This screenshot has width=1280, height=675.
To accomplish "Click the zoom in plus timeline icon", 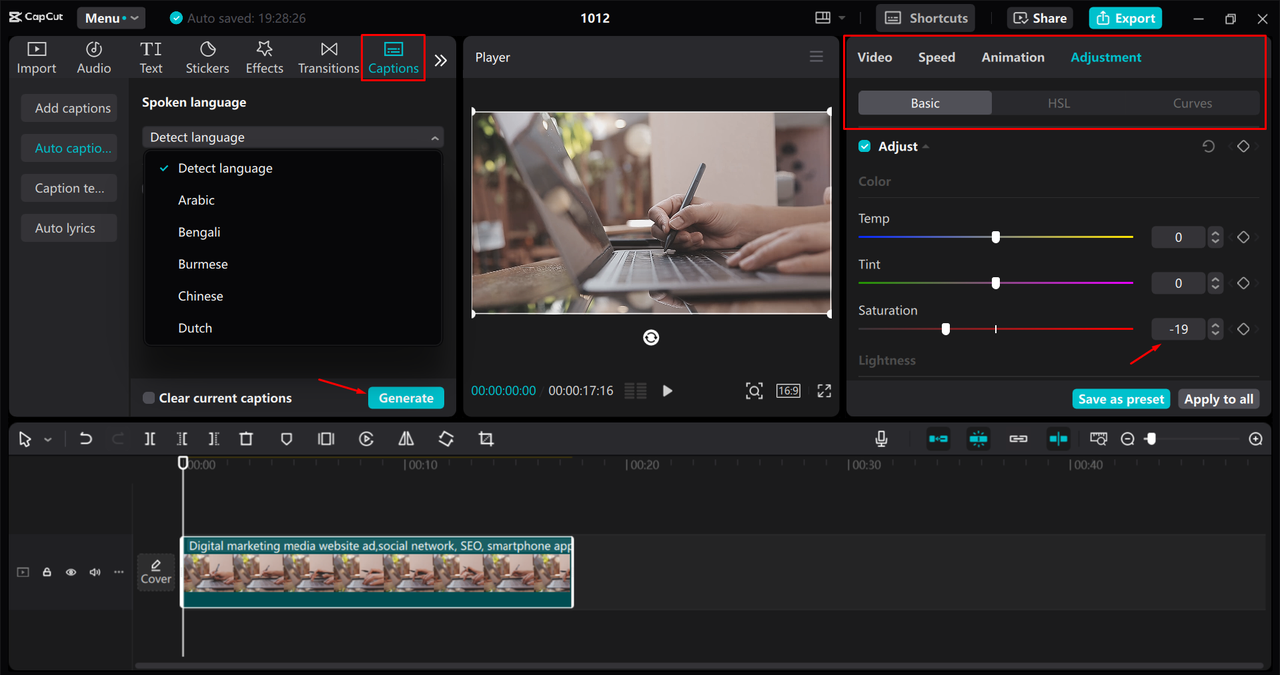I will pos(1256,439).
